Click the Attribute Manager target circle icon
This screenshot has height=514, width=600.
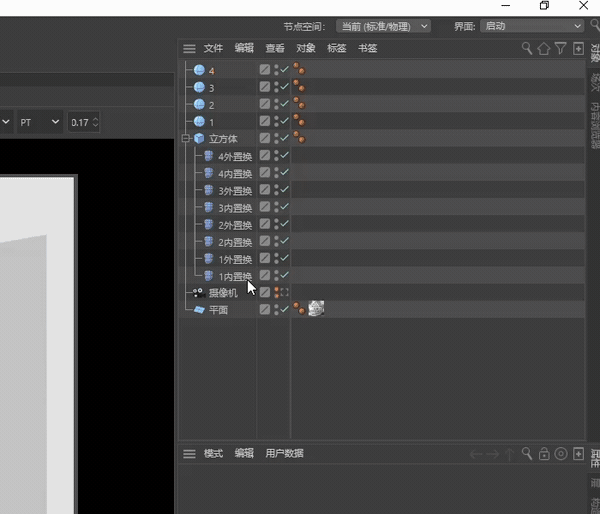click(561, 454)
